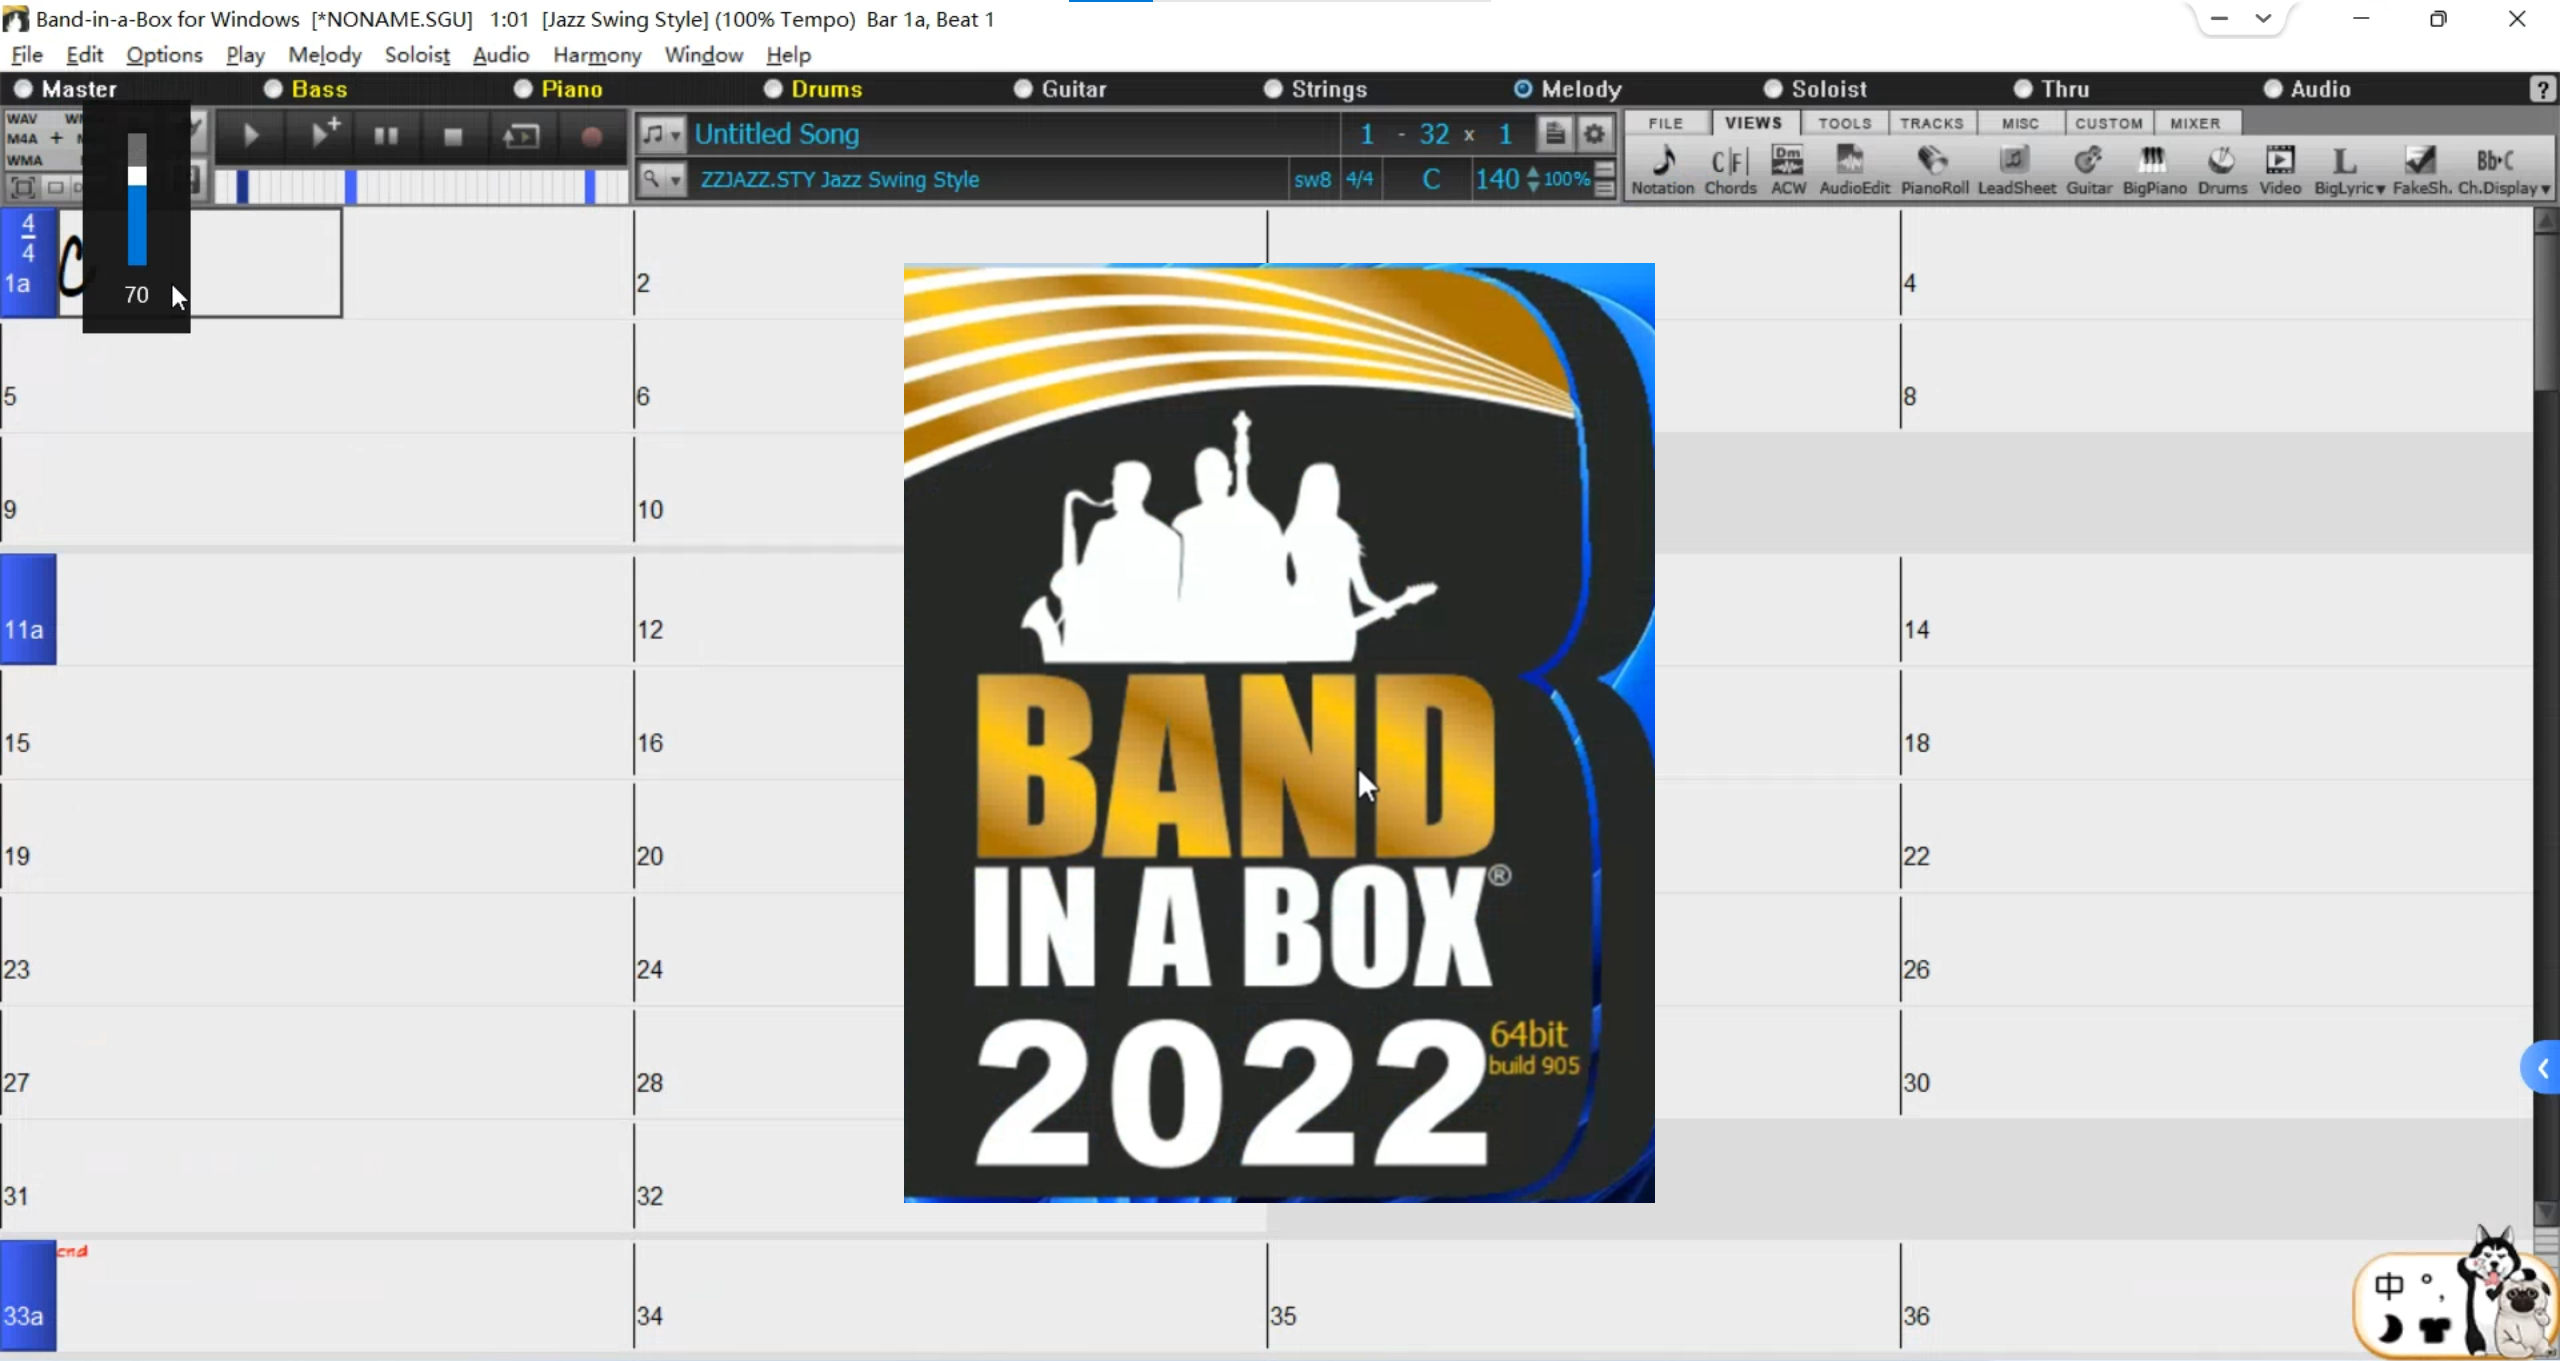
Task: Open the Drums window
Action: pyautogui.click(x=2222, y=169)
